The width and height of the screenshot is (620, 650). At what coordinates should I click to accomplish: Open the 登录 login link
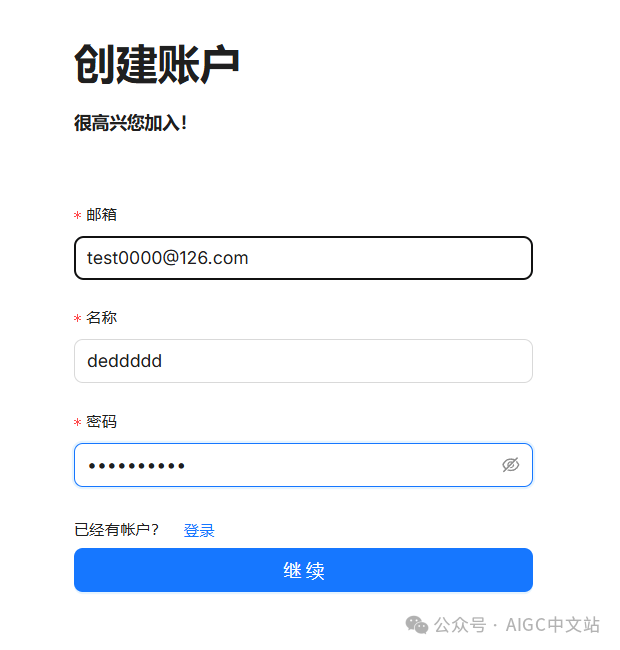click(x=199, y=530)
